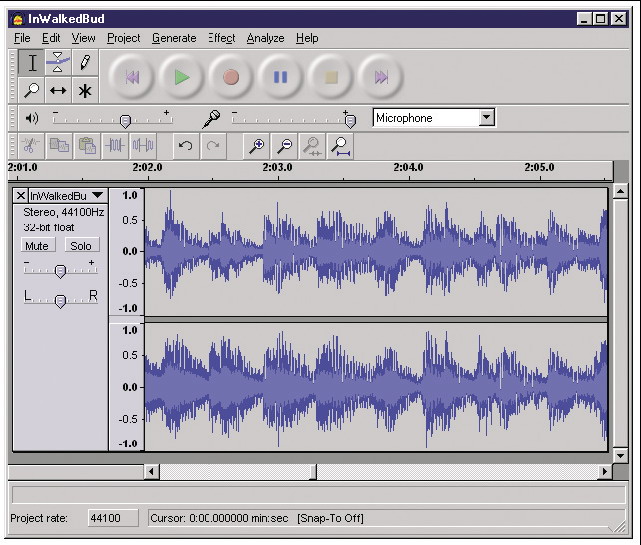Image resolution: width=641 pixels, height=545 pixels.
Task: Click the Project rate: label
Action: coord(39,518)
